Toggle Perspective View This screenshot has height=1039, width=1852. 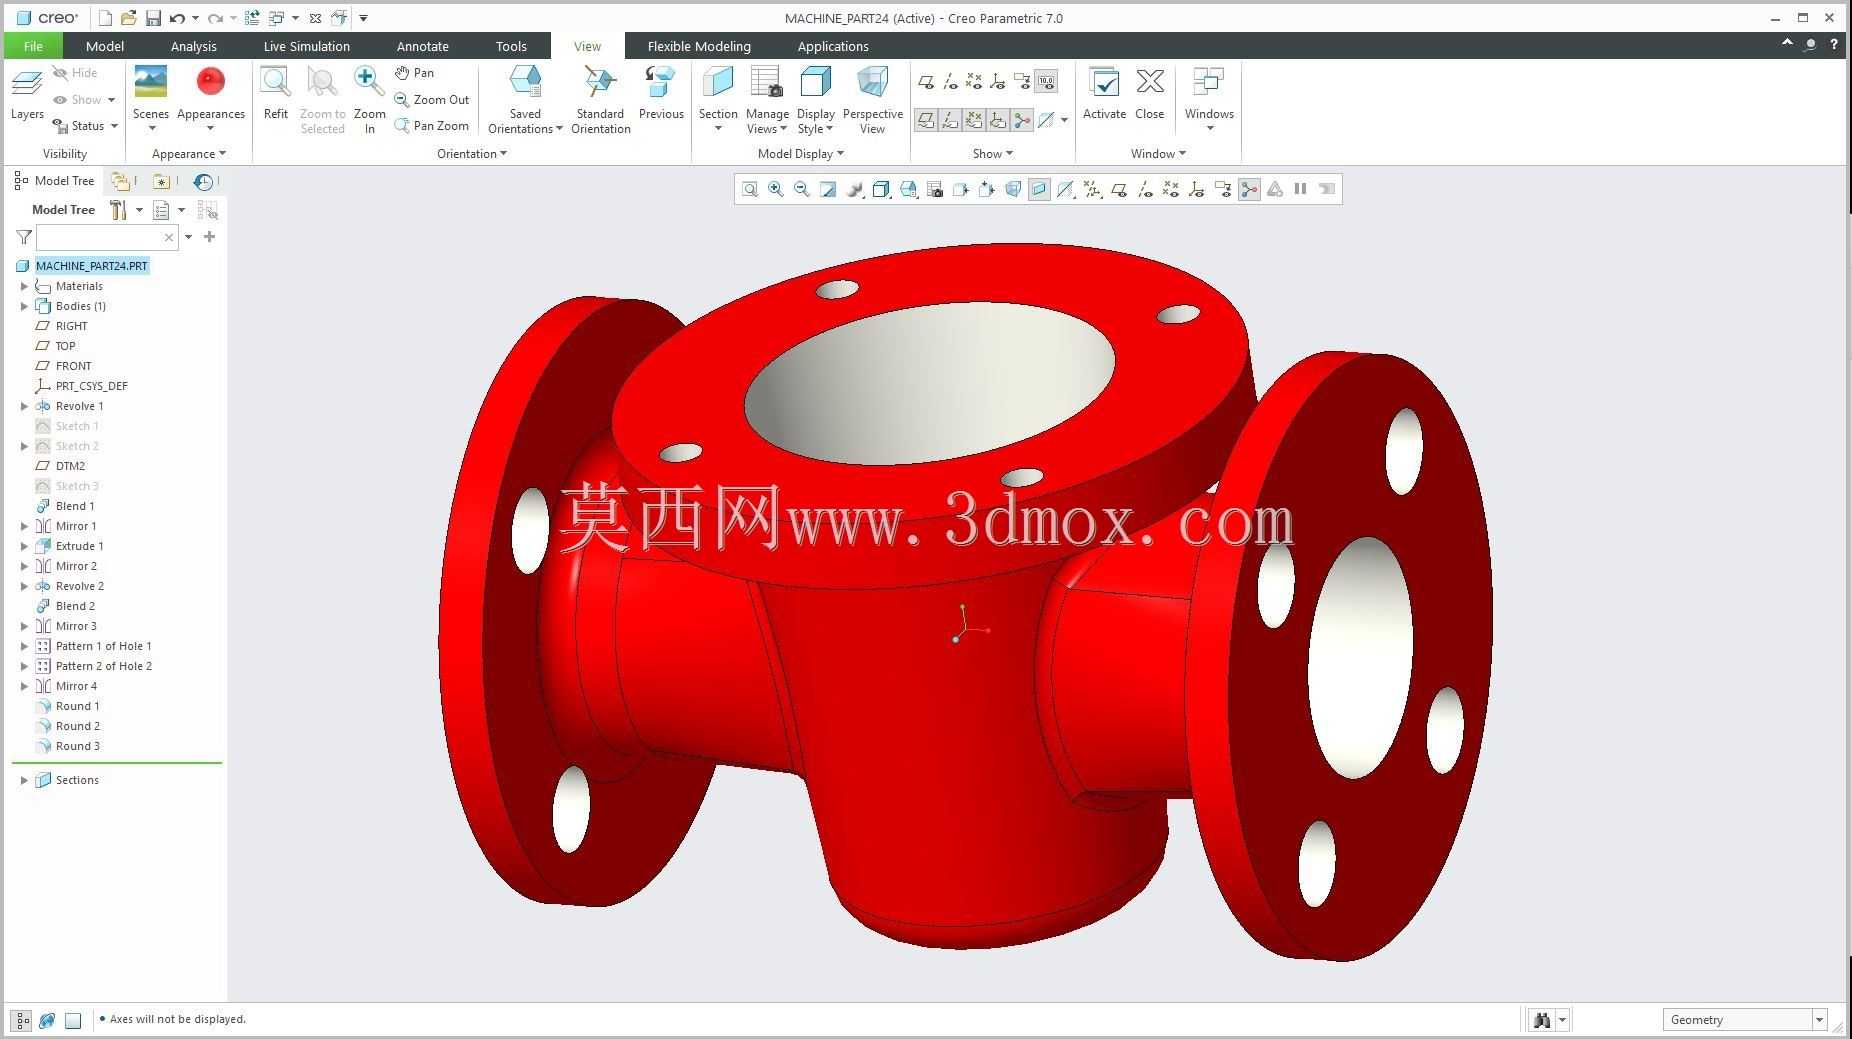(873, 99)
